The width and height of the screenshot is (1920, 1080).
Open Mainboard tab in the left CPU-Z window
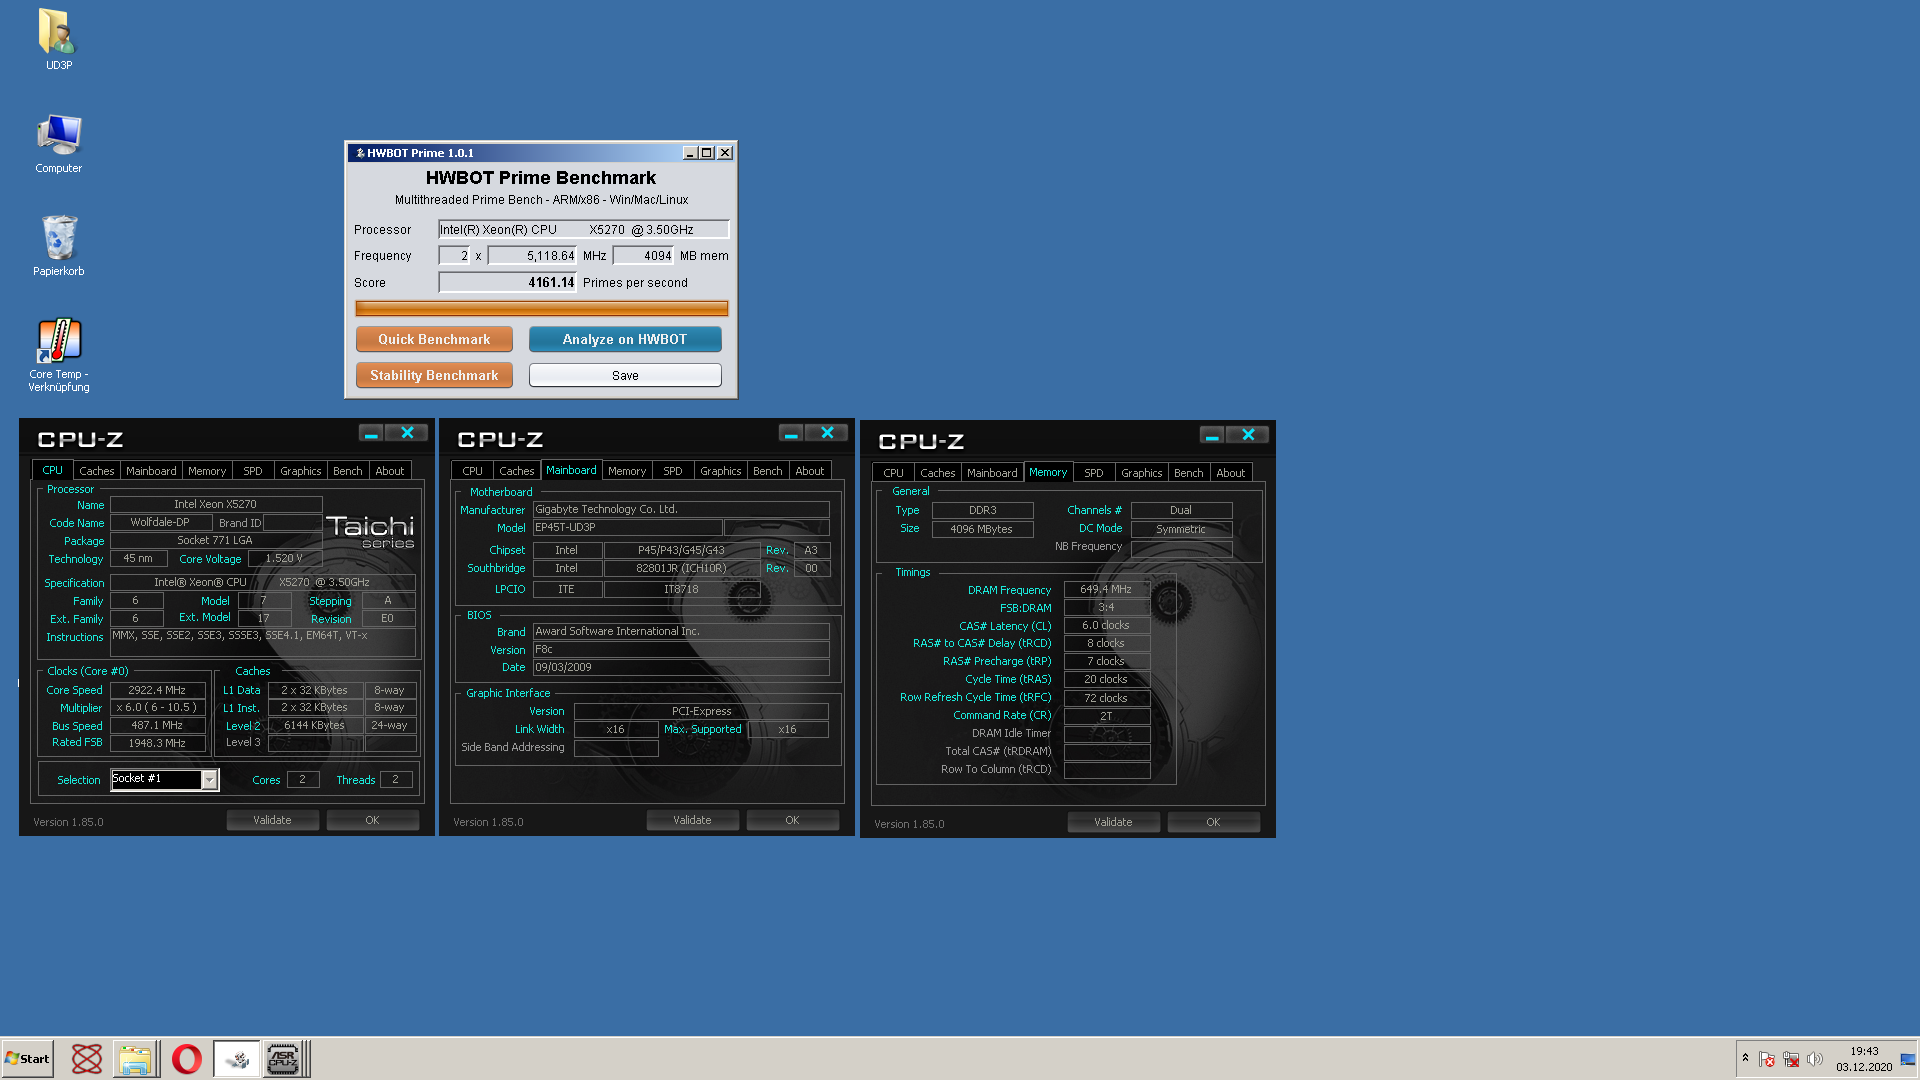point(151,471)
